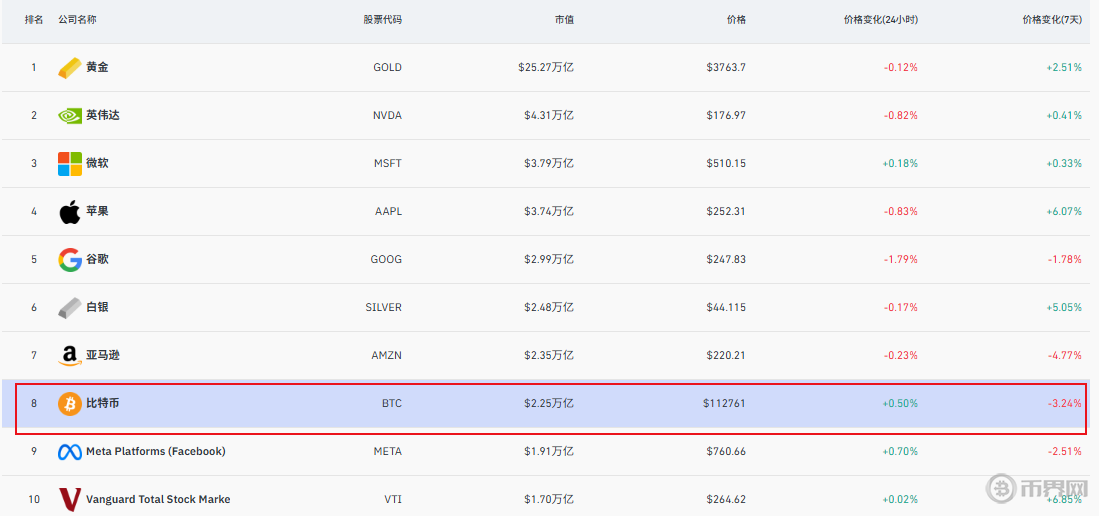Open the Meta infinity logo

tap(69, 452)
